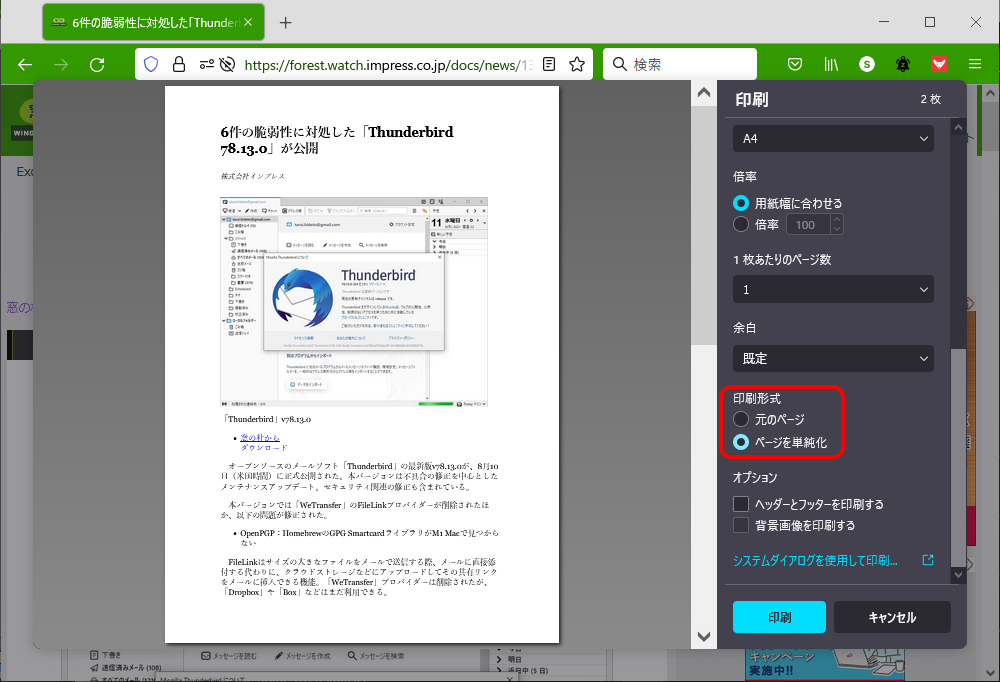This screenshot has width=1000, height=682.
Task: Click the tracking protection shield icon
Action: pyautogui.click(x=150, y=63)
